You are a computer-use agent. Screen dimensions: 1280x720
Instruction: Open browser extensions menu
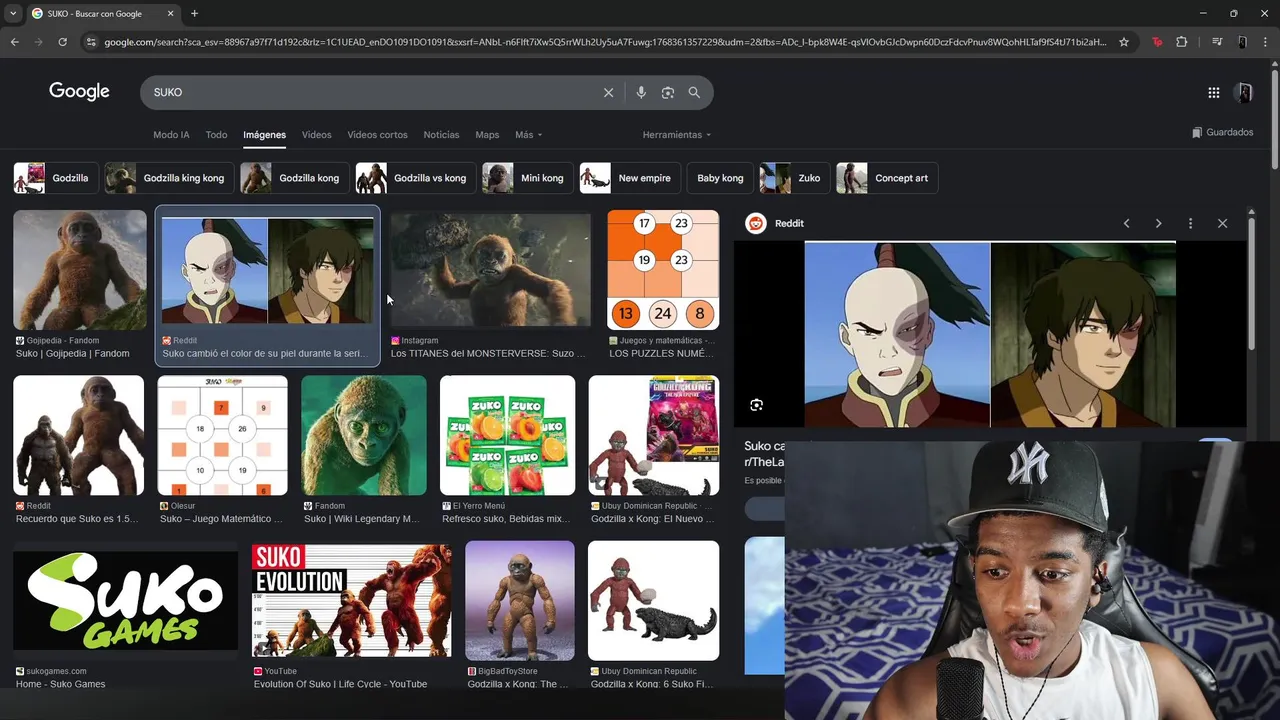point(1182,42)
